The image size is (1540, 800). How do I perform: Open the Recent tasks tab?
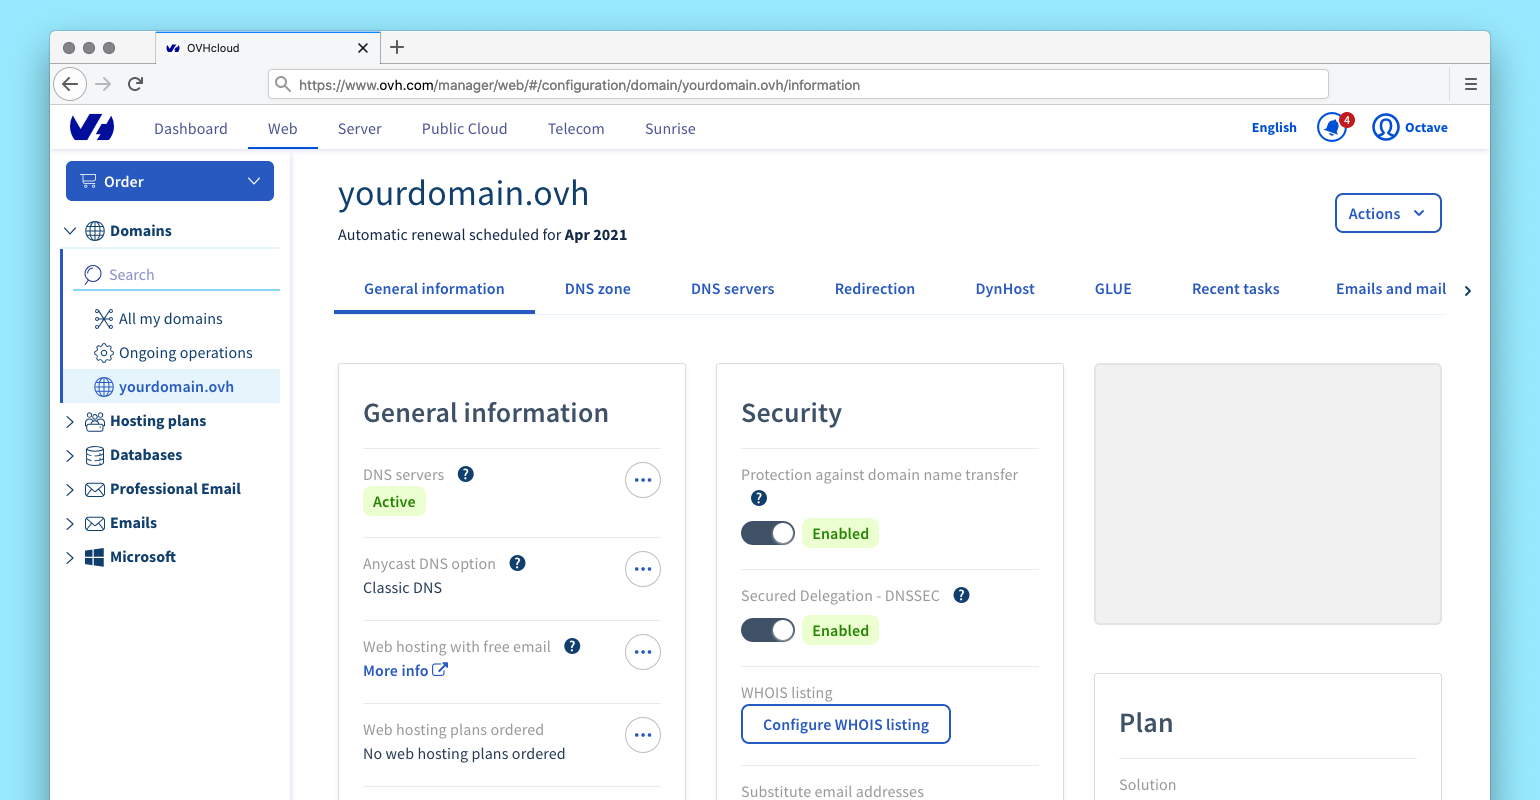(1236, 289)
